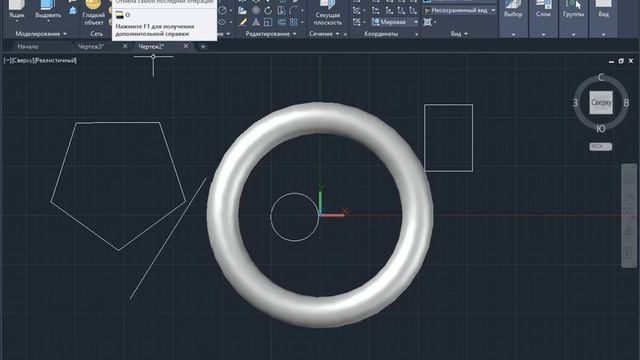Click small blue icon right of Выдавить
640x360 pixels.
click(73, 11)
